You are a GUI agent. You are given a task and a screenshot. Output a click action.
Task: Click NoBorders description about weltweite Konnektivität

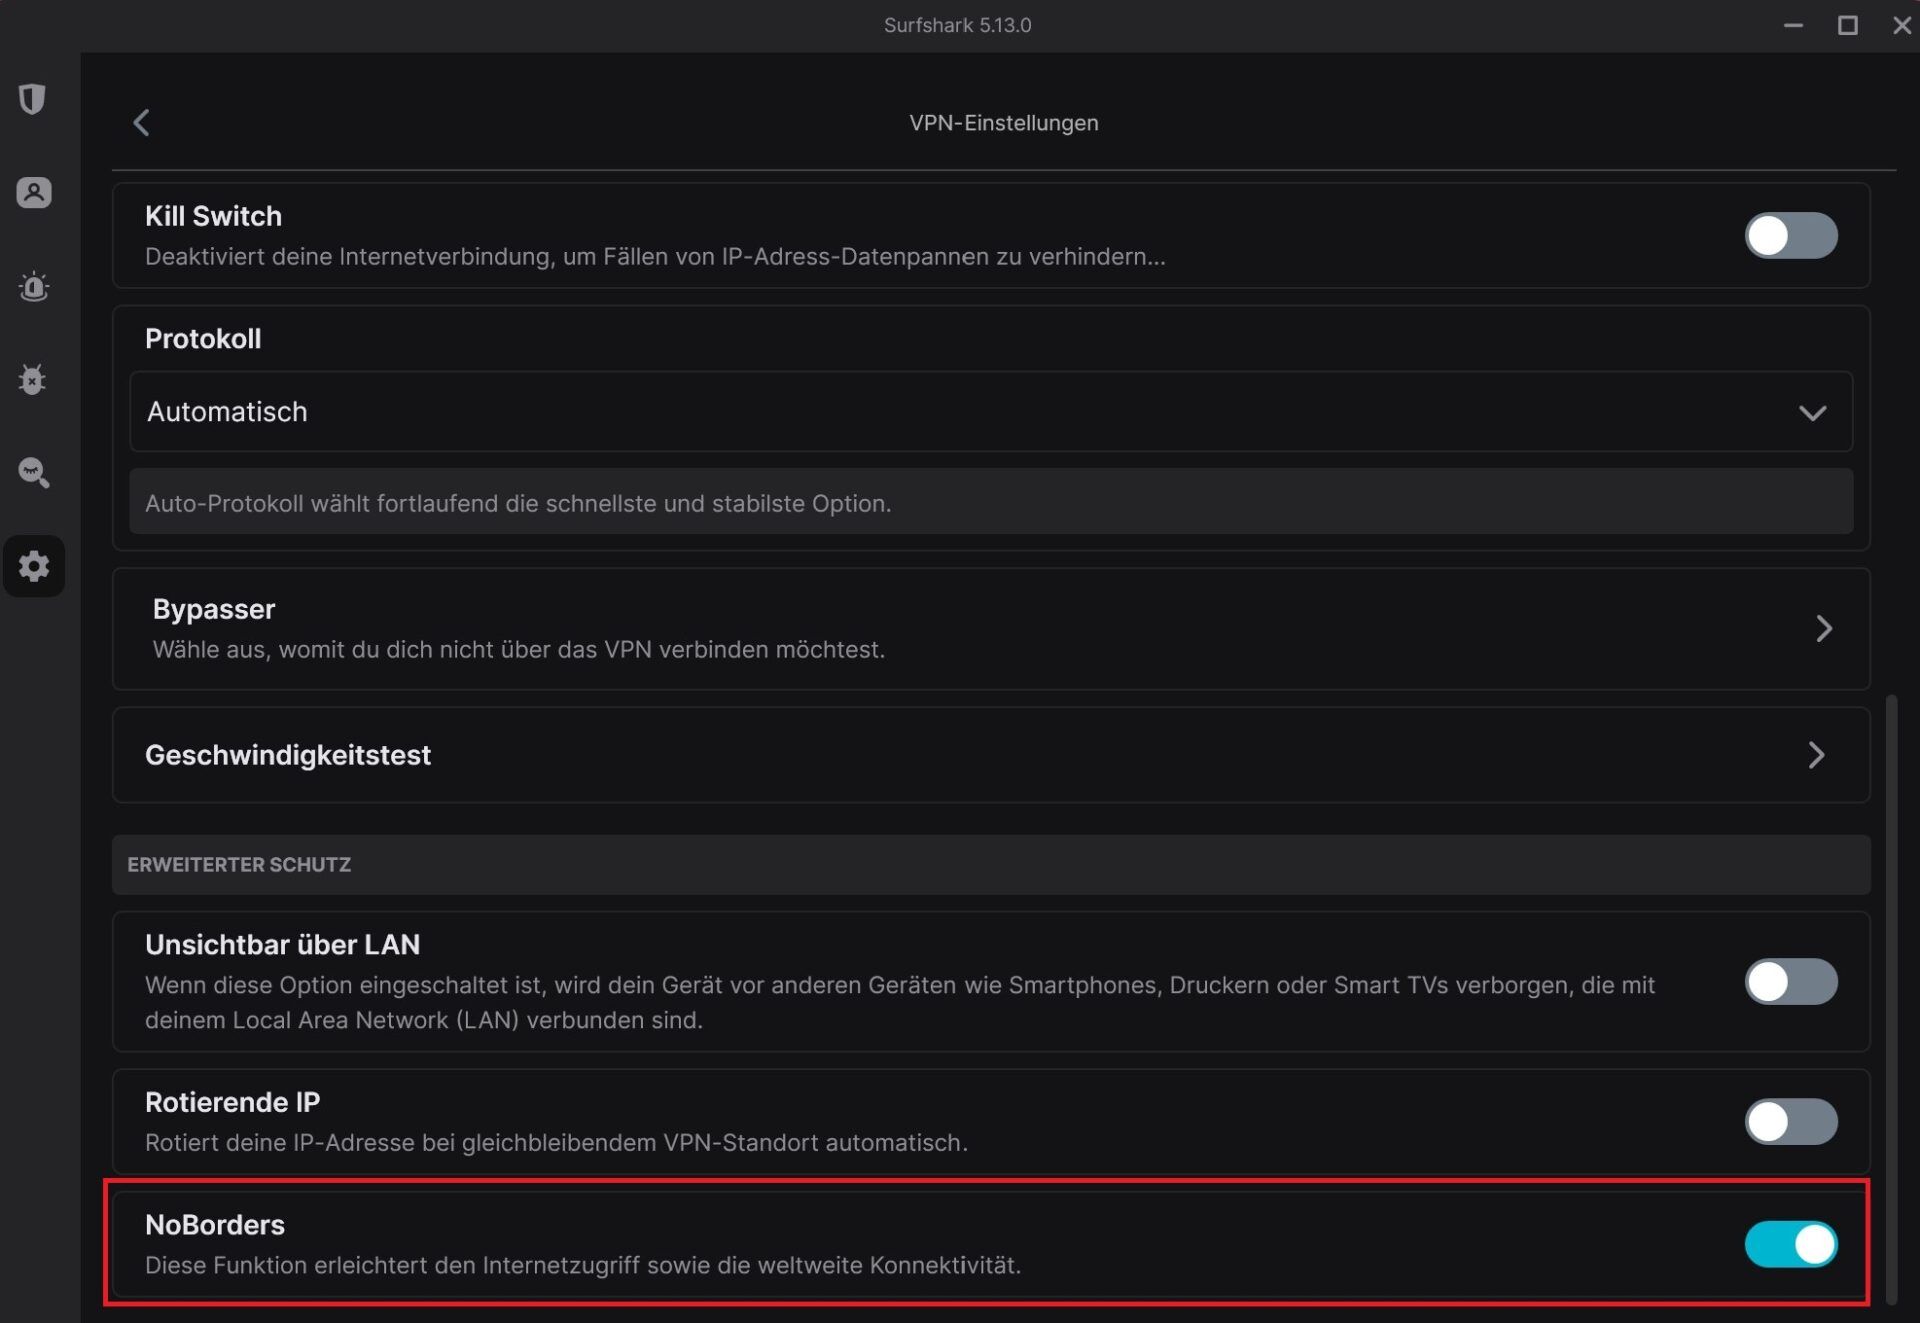(x=583, y=1266)
